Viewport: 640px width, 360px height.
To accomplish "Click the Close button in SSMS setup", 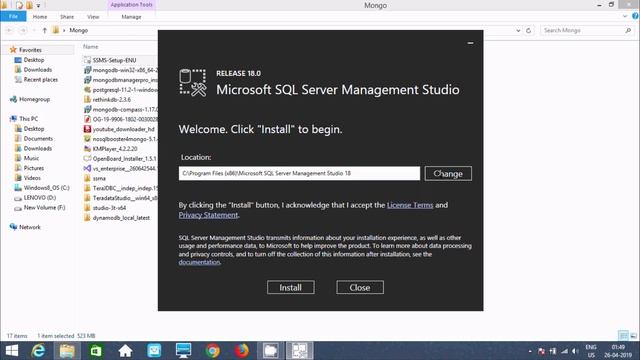I will 360,287.
